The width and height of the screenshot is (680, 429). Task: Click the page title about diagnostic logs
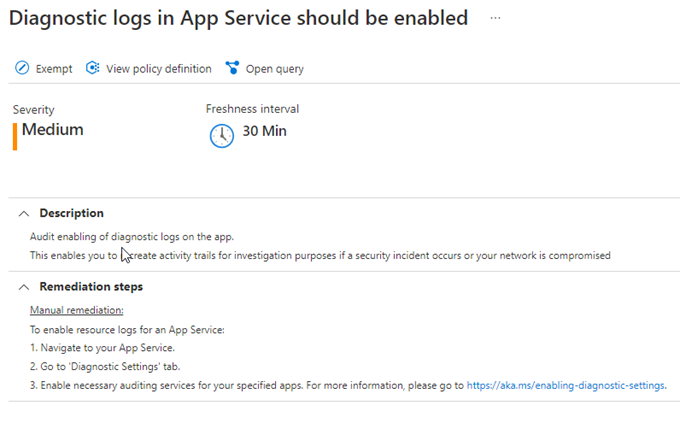pyautogui.click(x=240, y=19)
